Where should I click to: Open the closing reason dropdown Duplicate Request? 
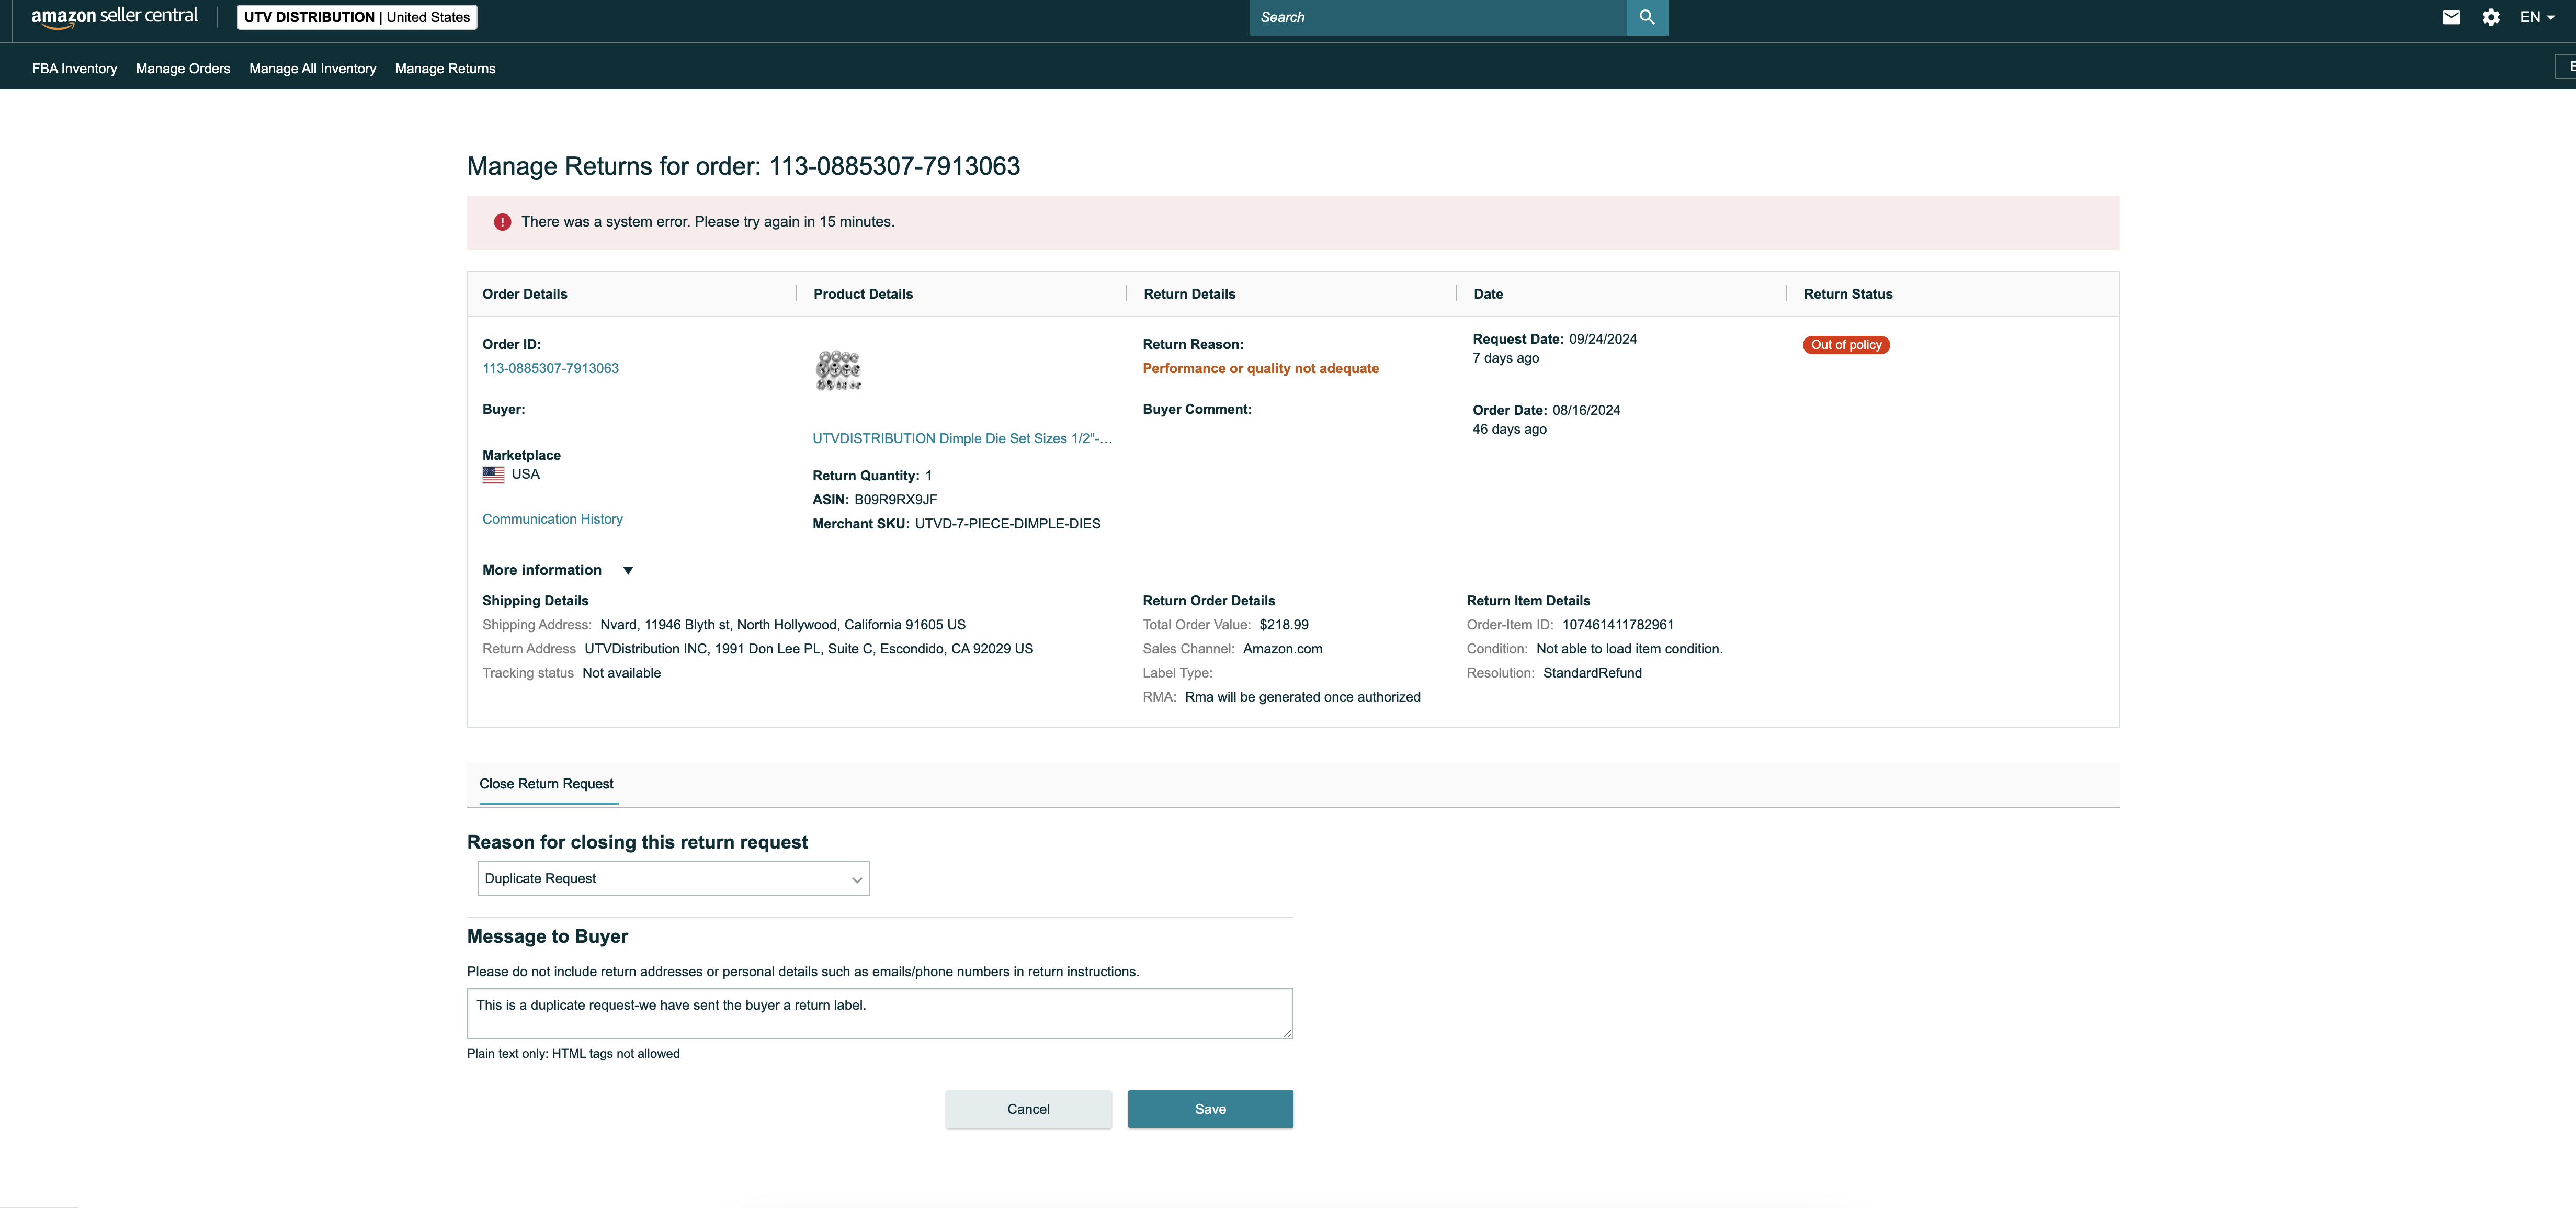click(x=673, y=878)
